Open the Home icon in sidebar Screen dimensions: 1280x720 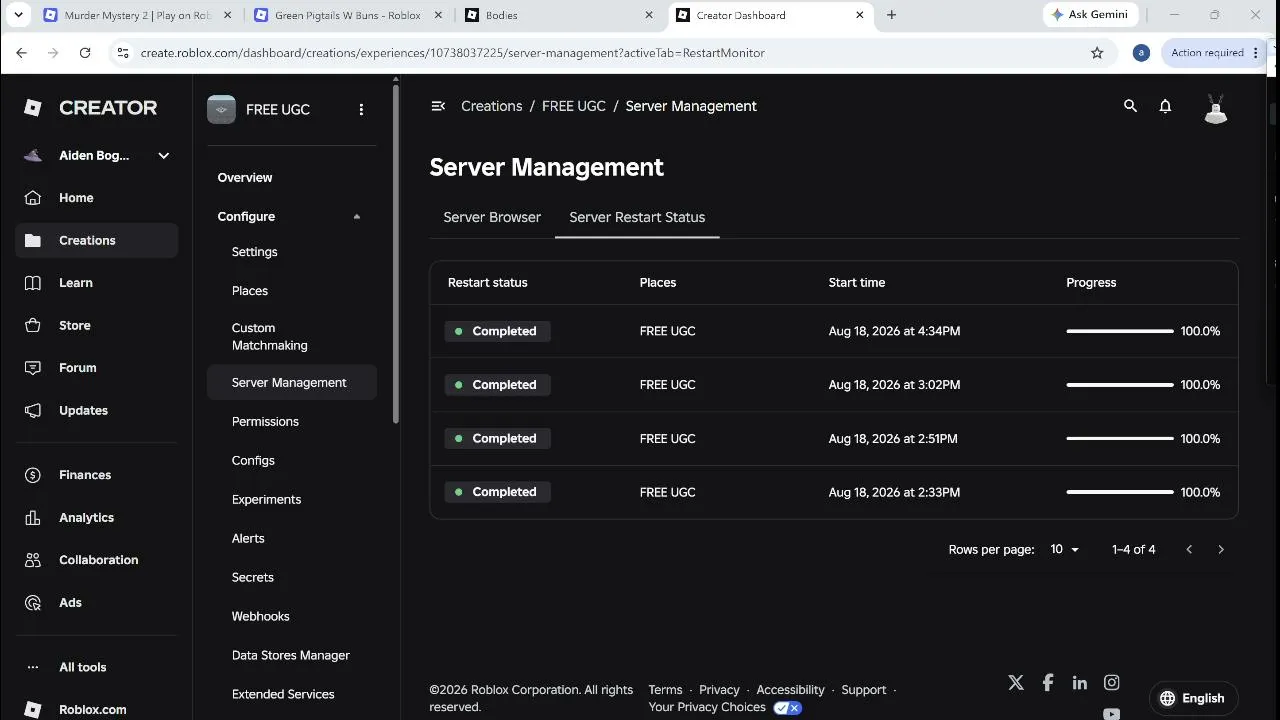click(33, 198)
